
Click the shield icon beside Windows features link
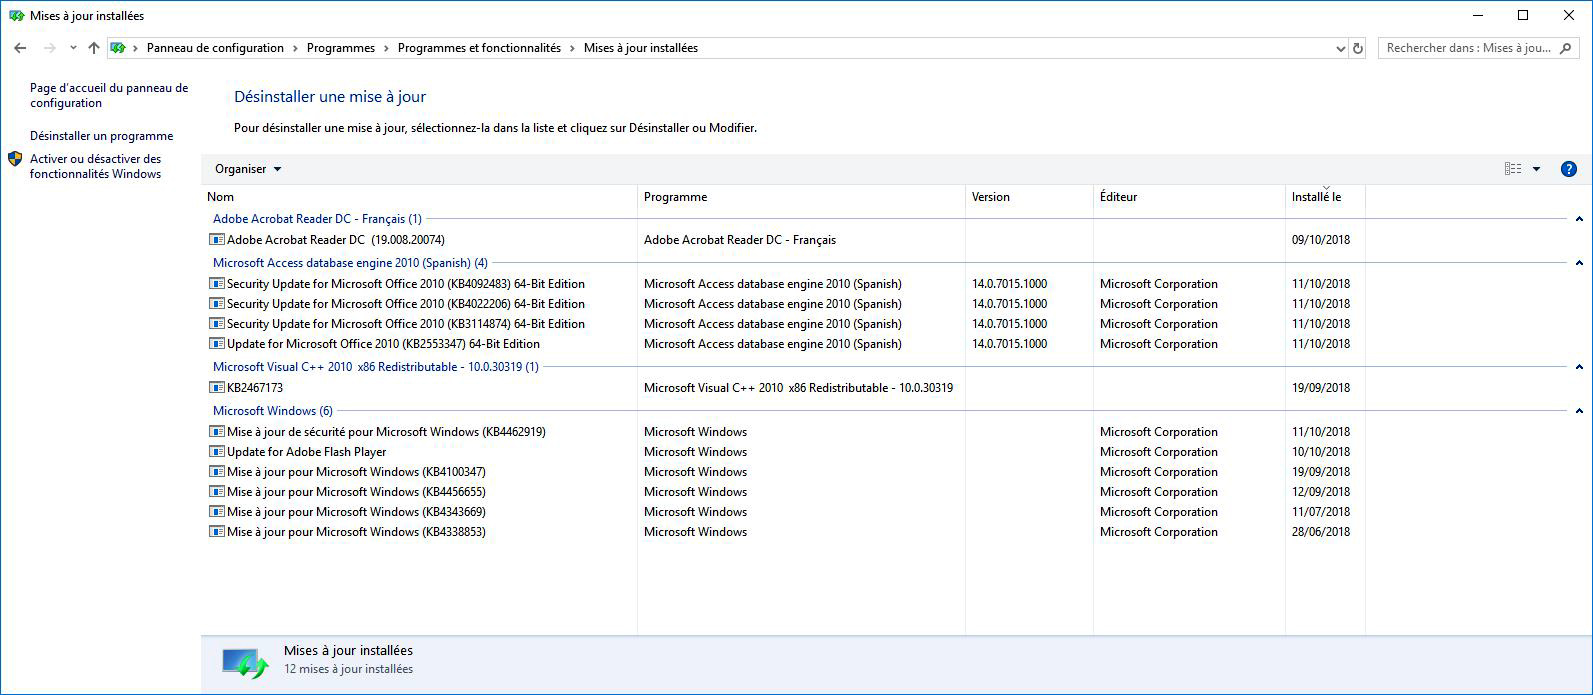point(15,159)
